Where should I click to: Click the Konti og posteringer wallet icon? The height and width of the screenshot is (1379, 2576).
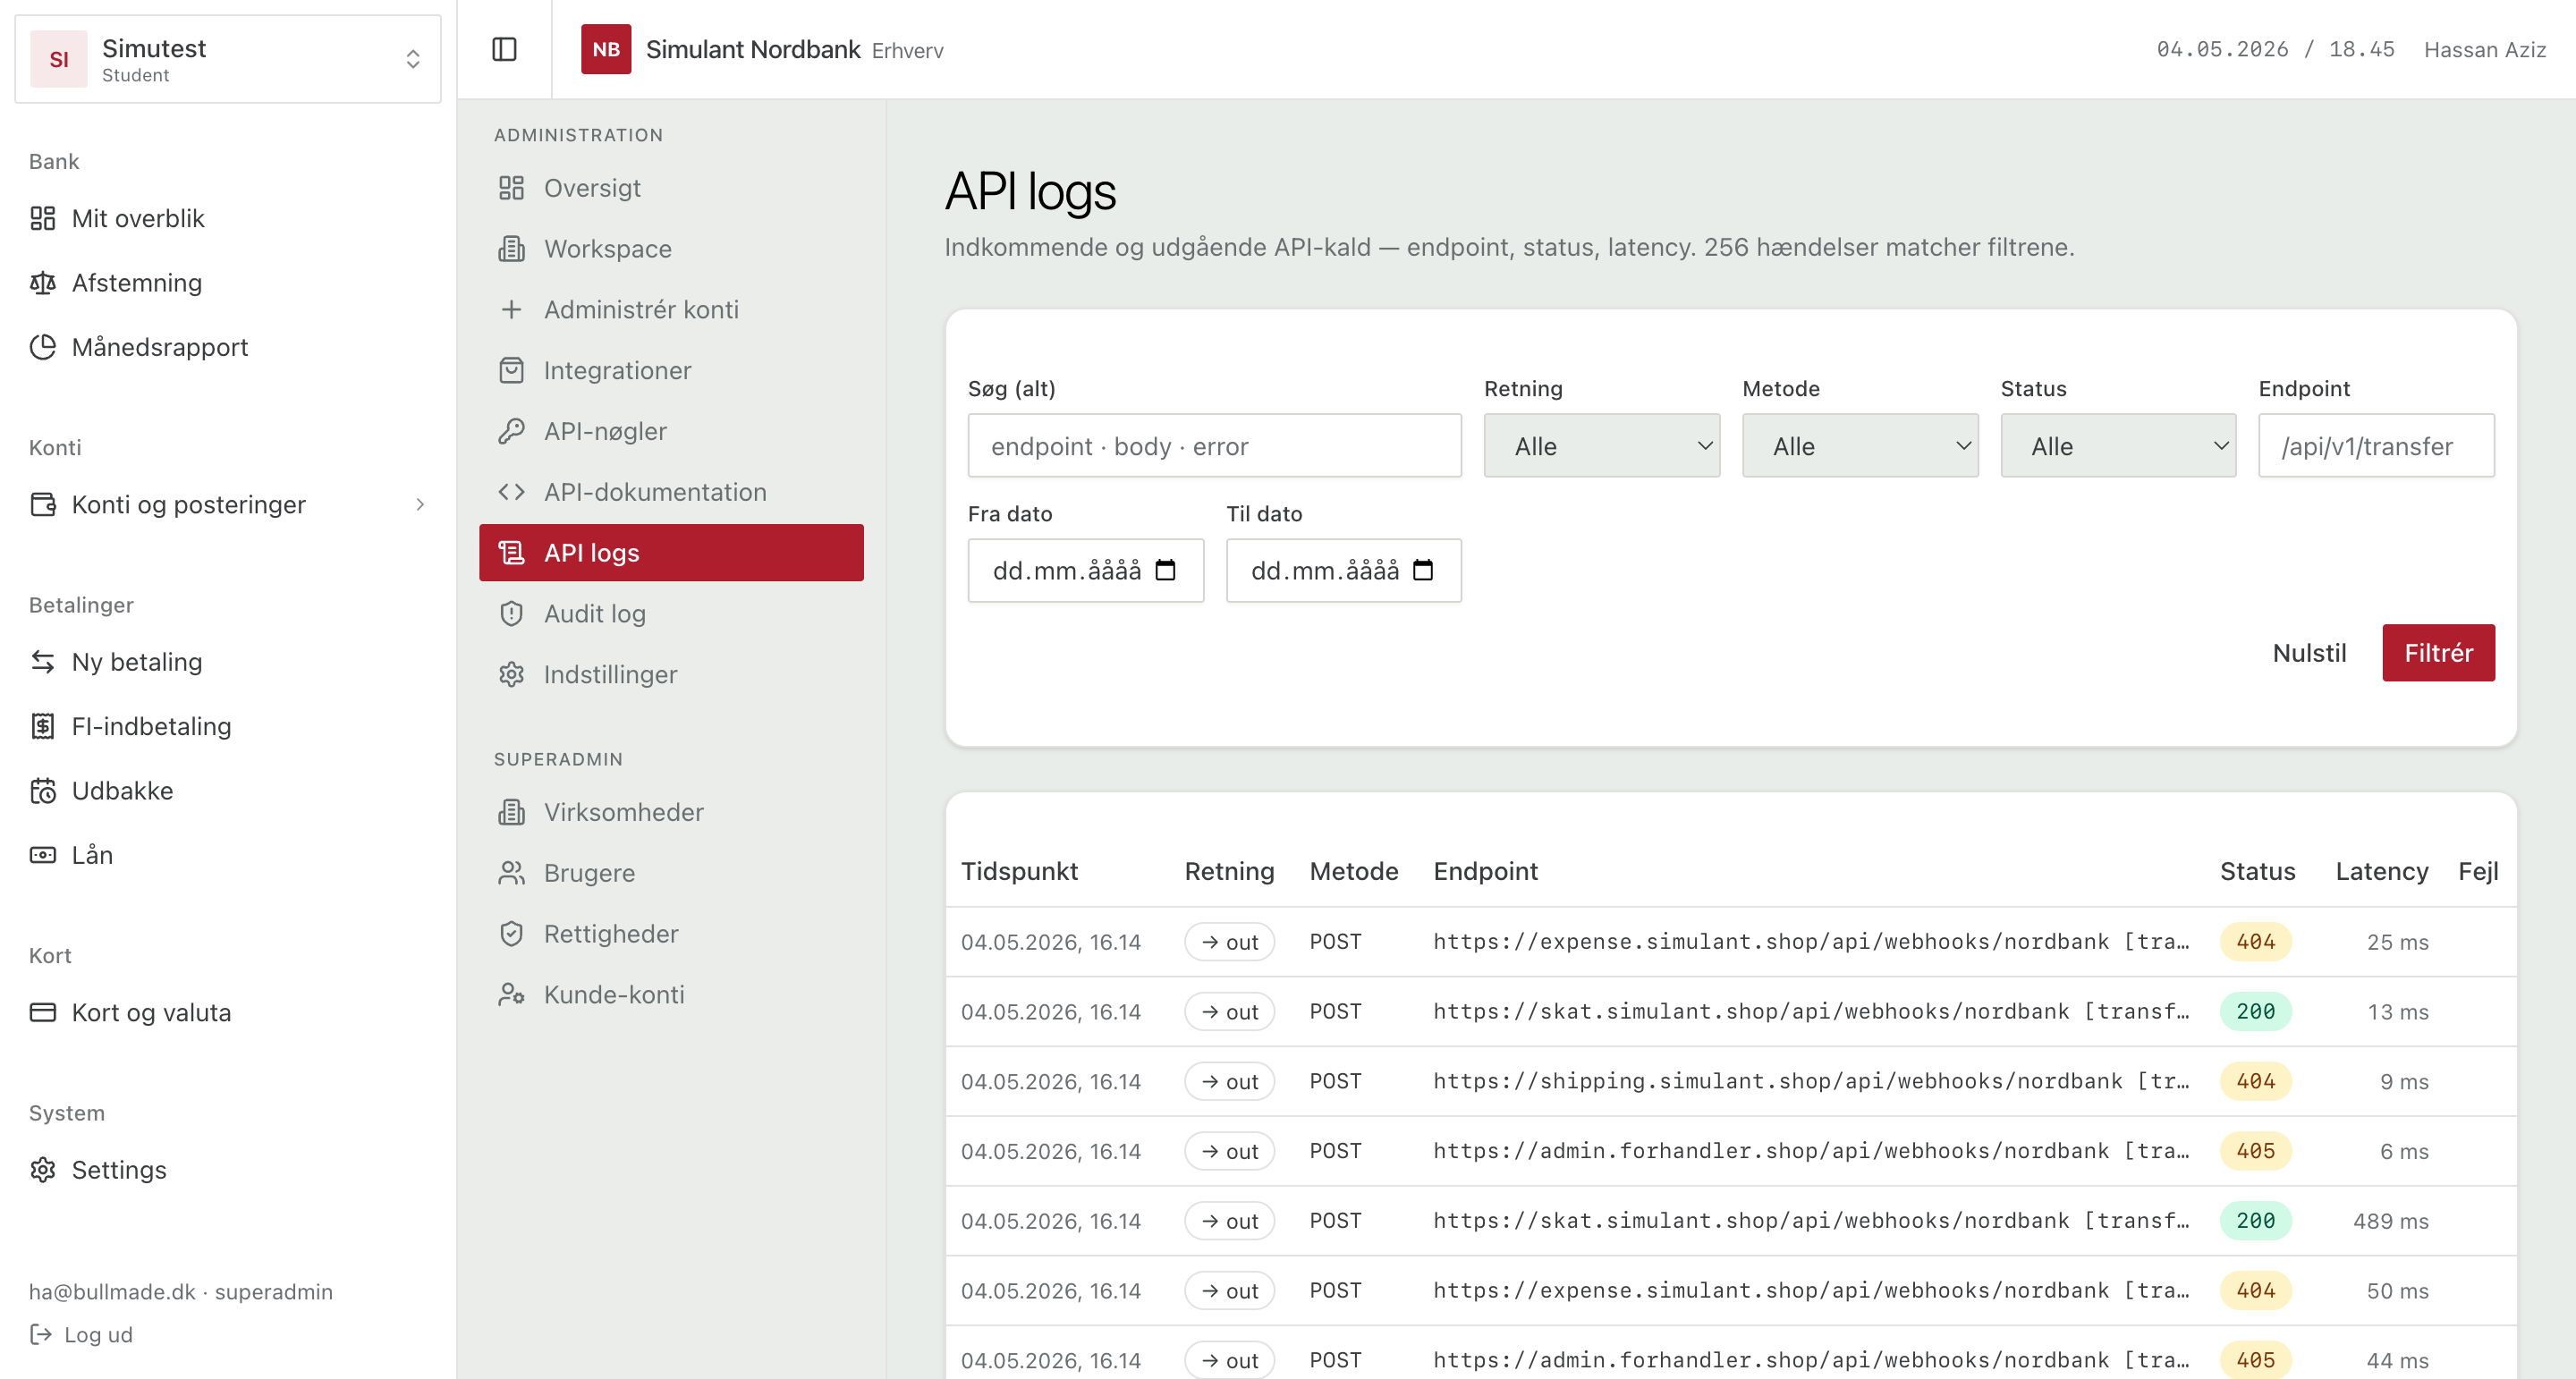42,504
